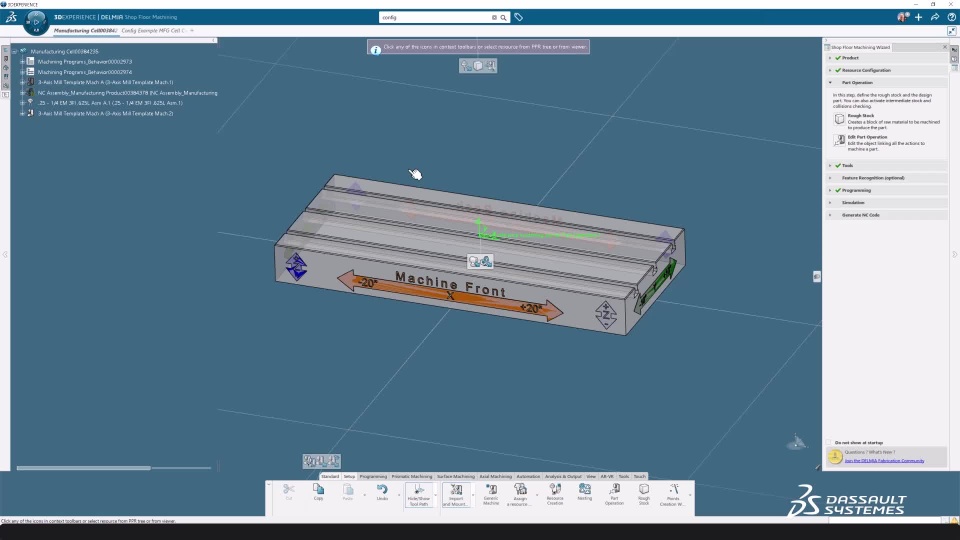Image resolution: width=960 pixels, height=540 pixels.
Task: Expand the Resource Configuration step
Action: 830,70
